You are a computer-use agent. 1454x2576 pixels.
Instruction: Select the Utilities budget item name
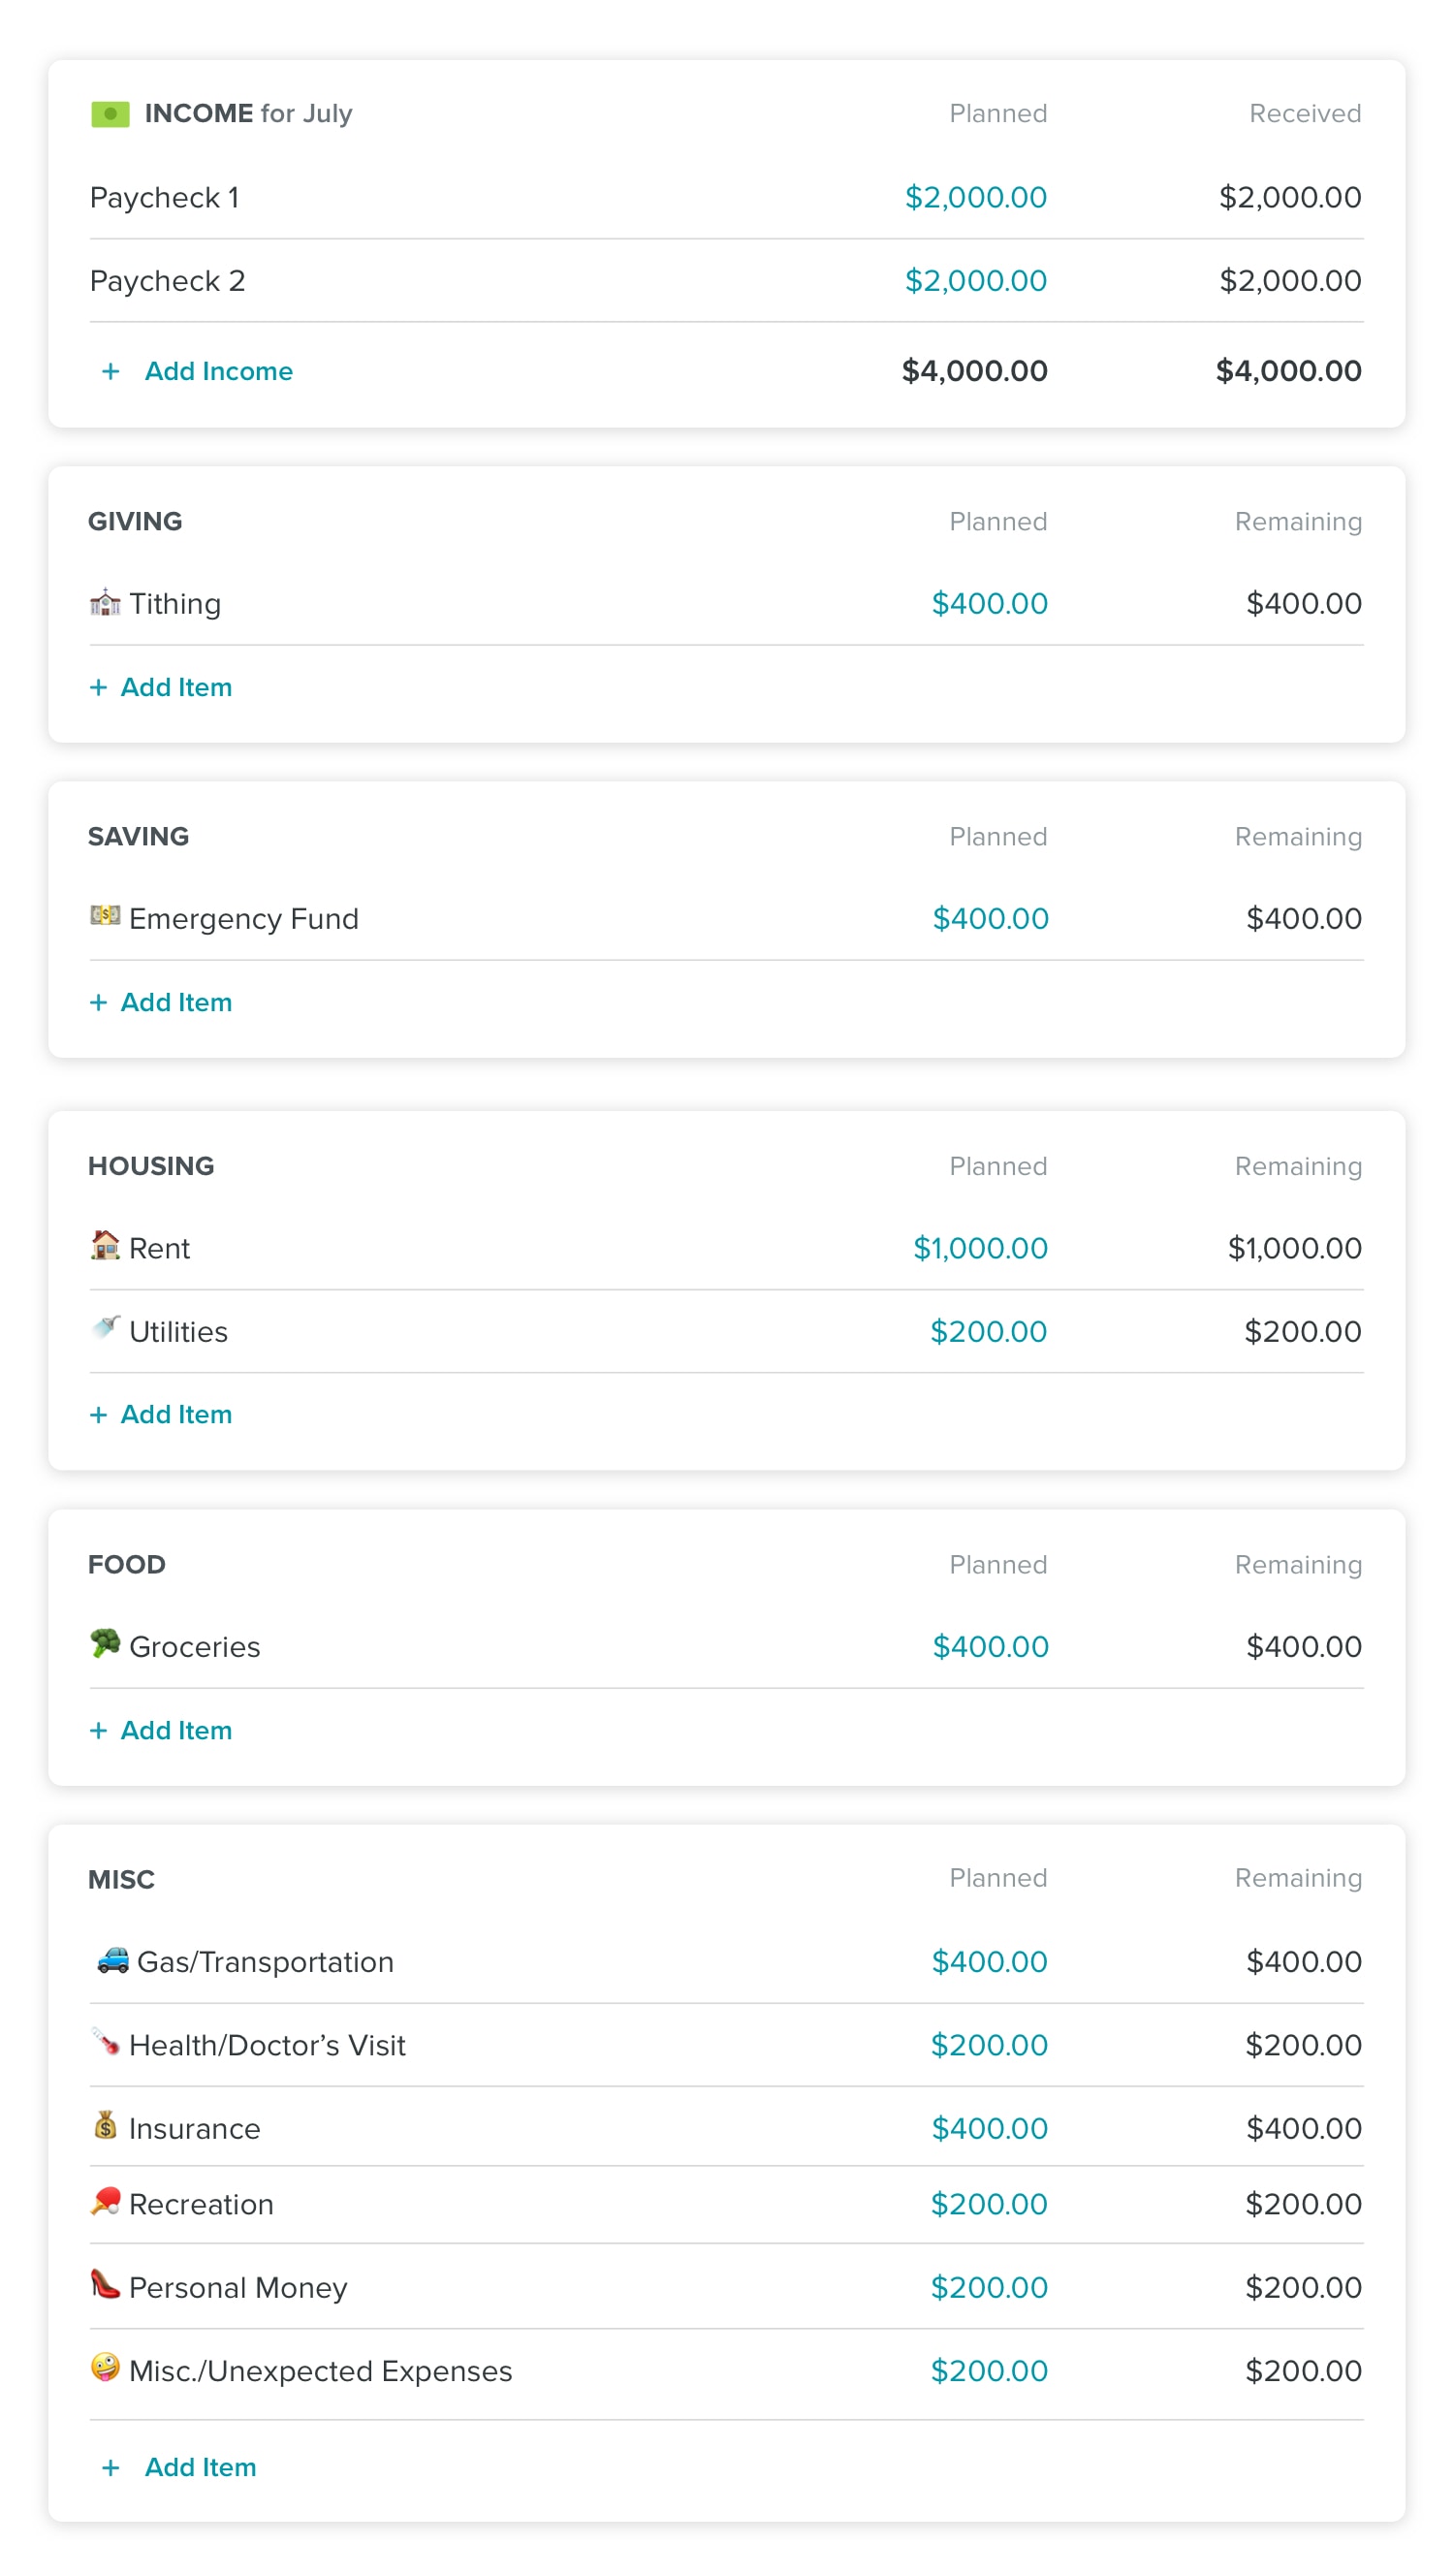coord(178,1332)
